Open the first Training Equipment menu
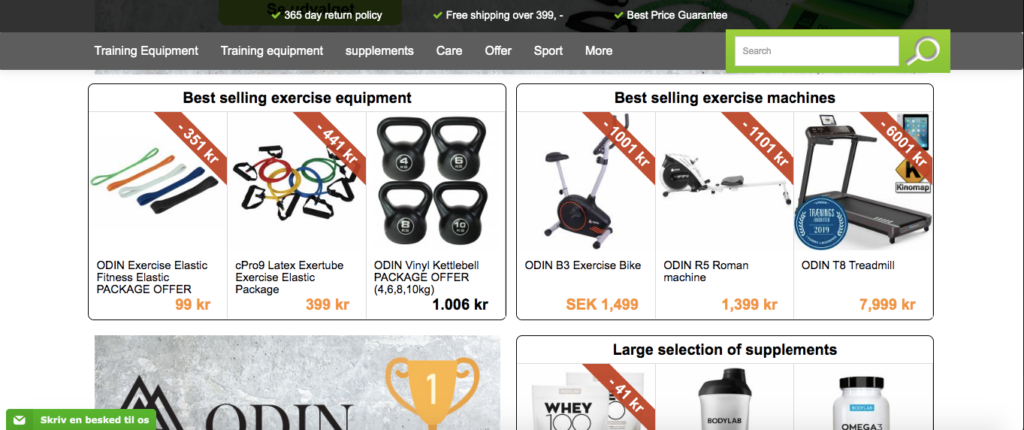Screen dimensions: 1024x430 point(146,51)
